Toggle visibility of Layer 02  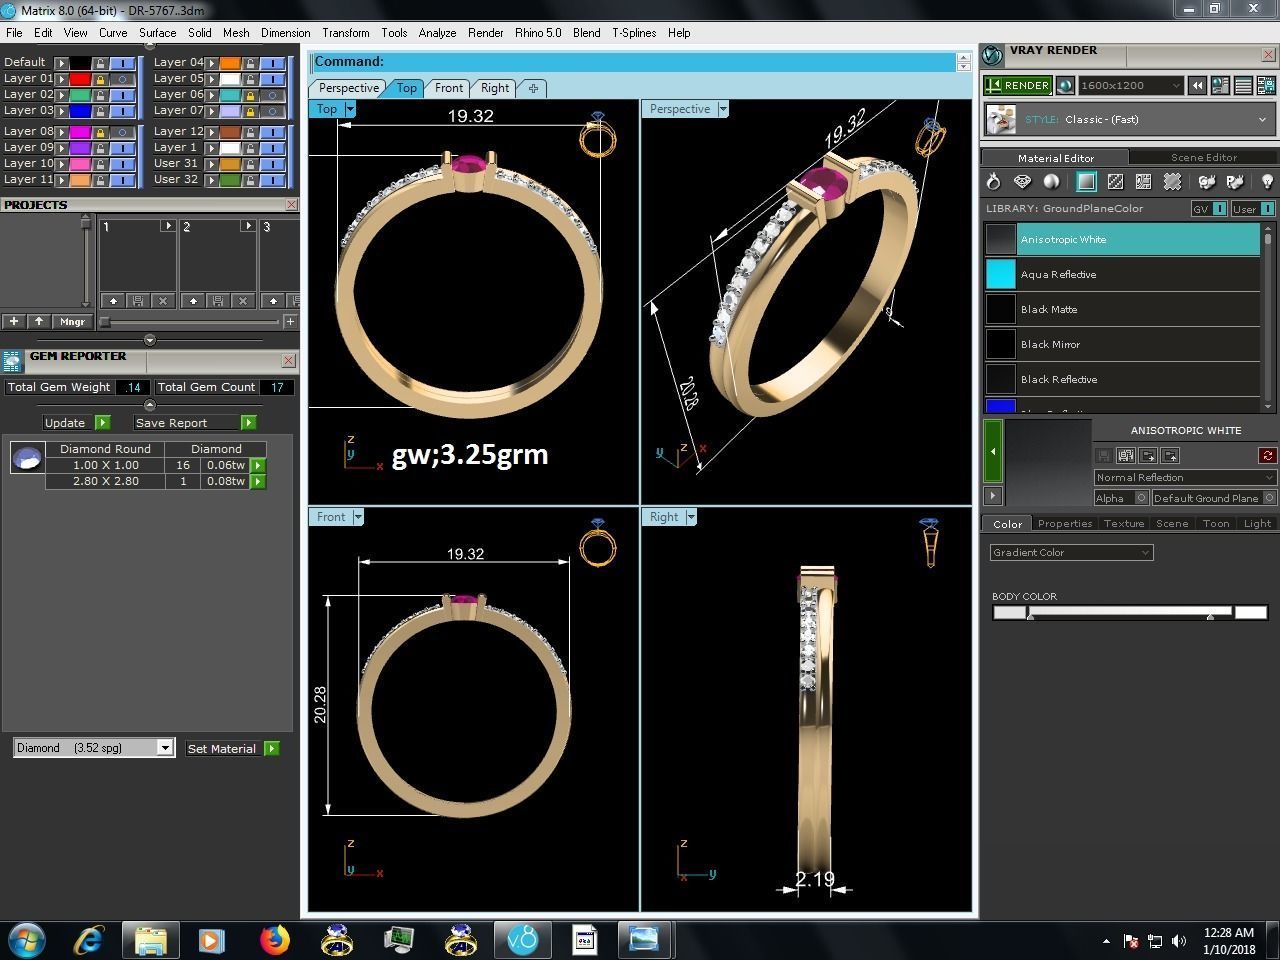[x=122, y=95]
